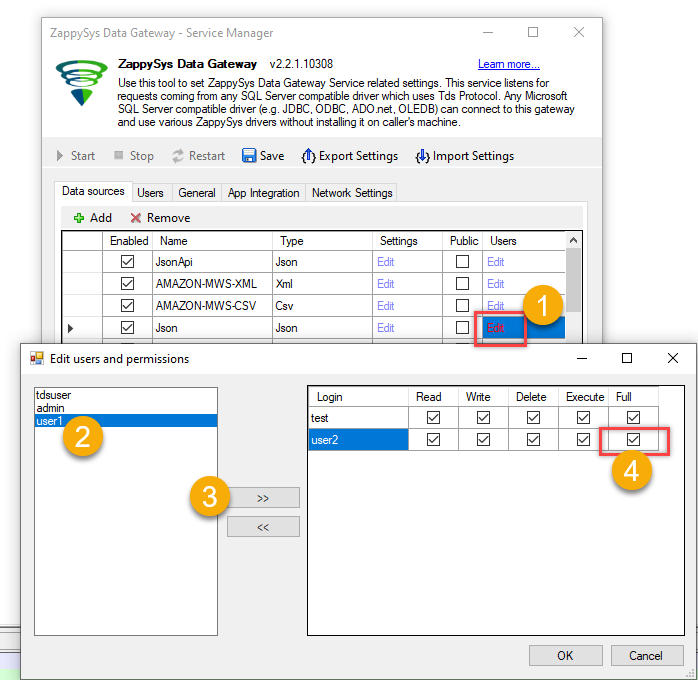The height and width of the screenshot is (680, 698).
Task: Toggle Public checkbox for AMAZON-MWS-XML
Action: (462, 284)
